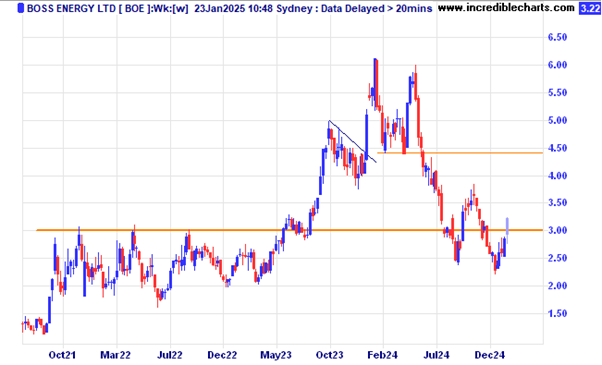Click the 5.50 price axis label
The image size is (602, 365).
point(557,93)
